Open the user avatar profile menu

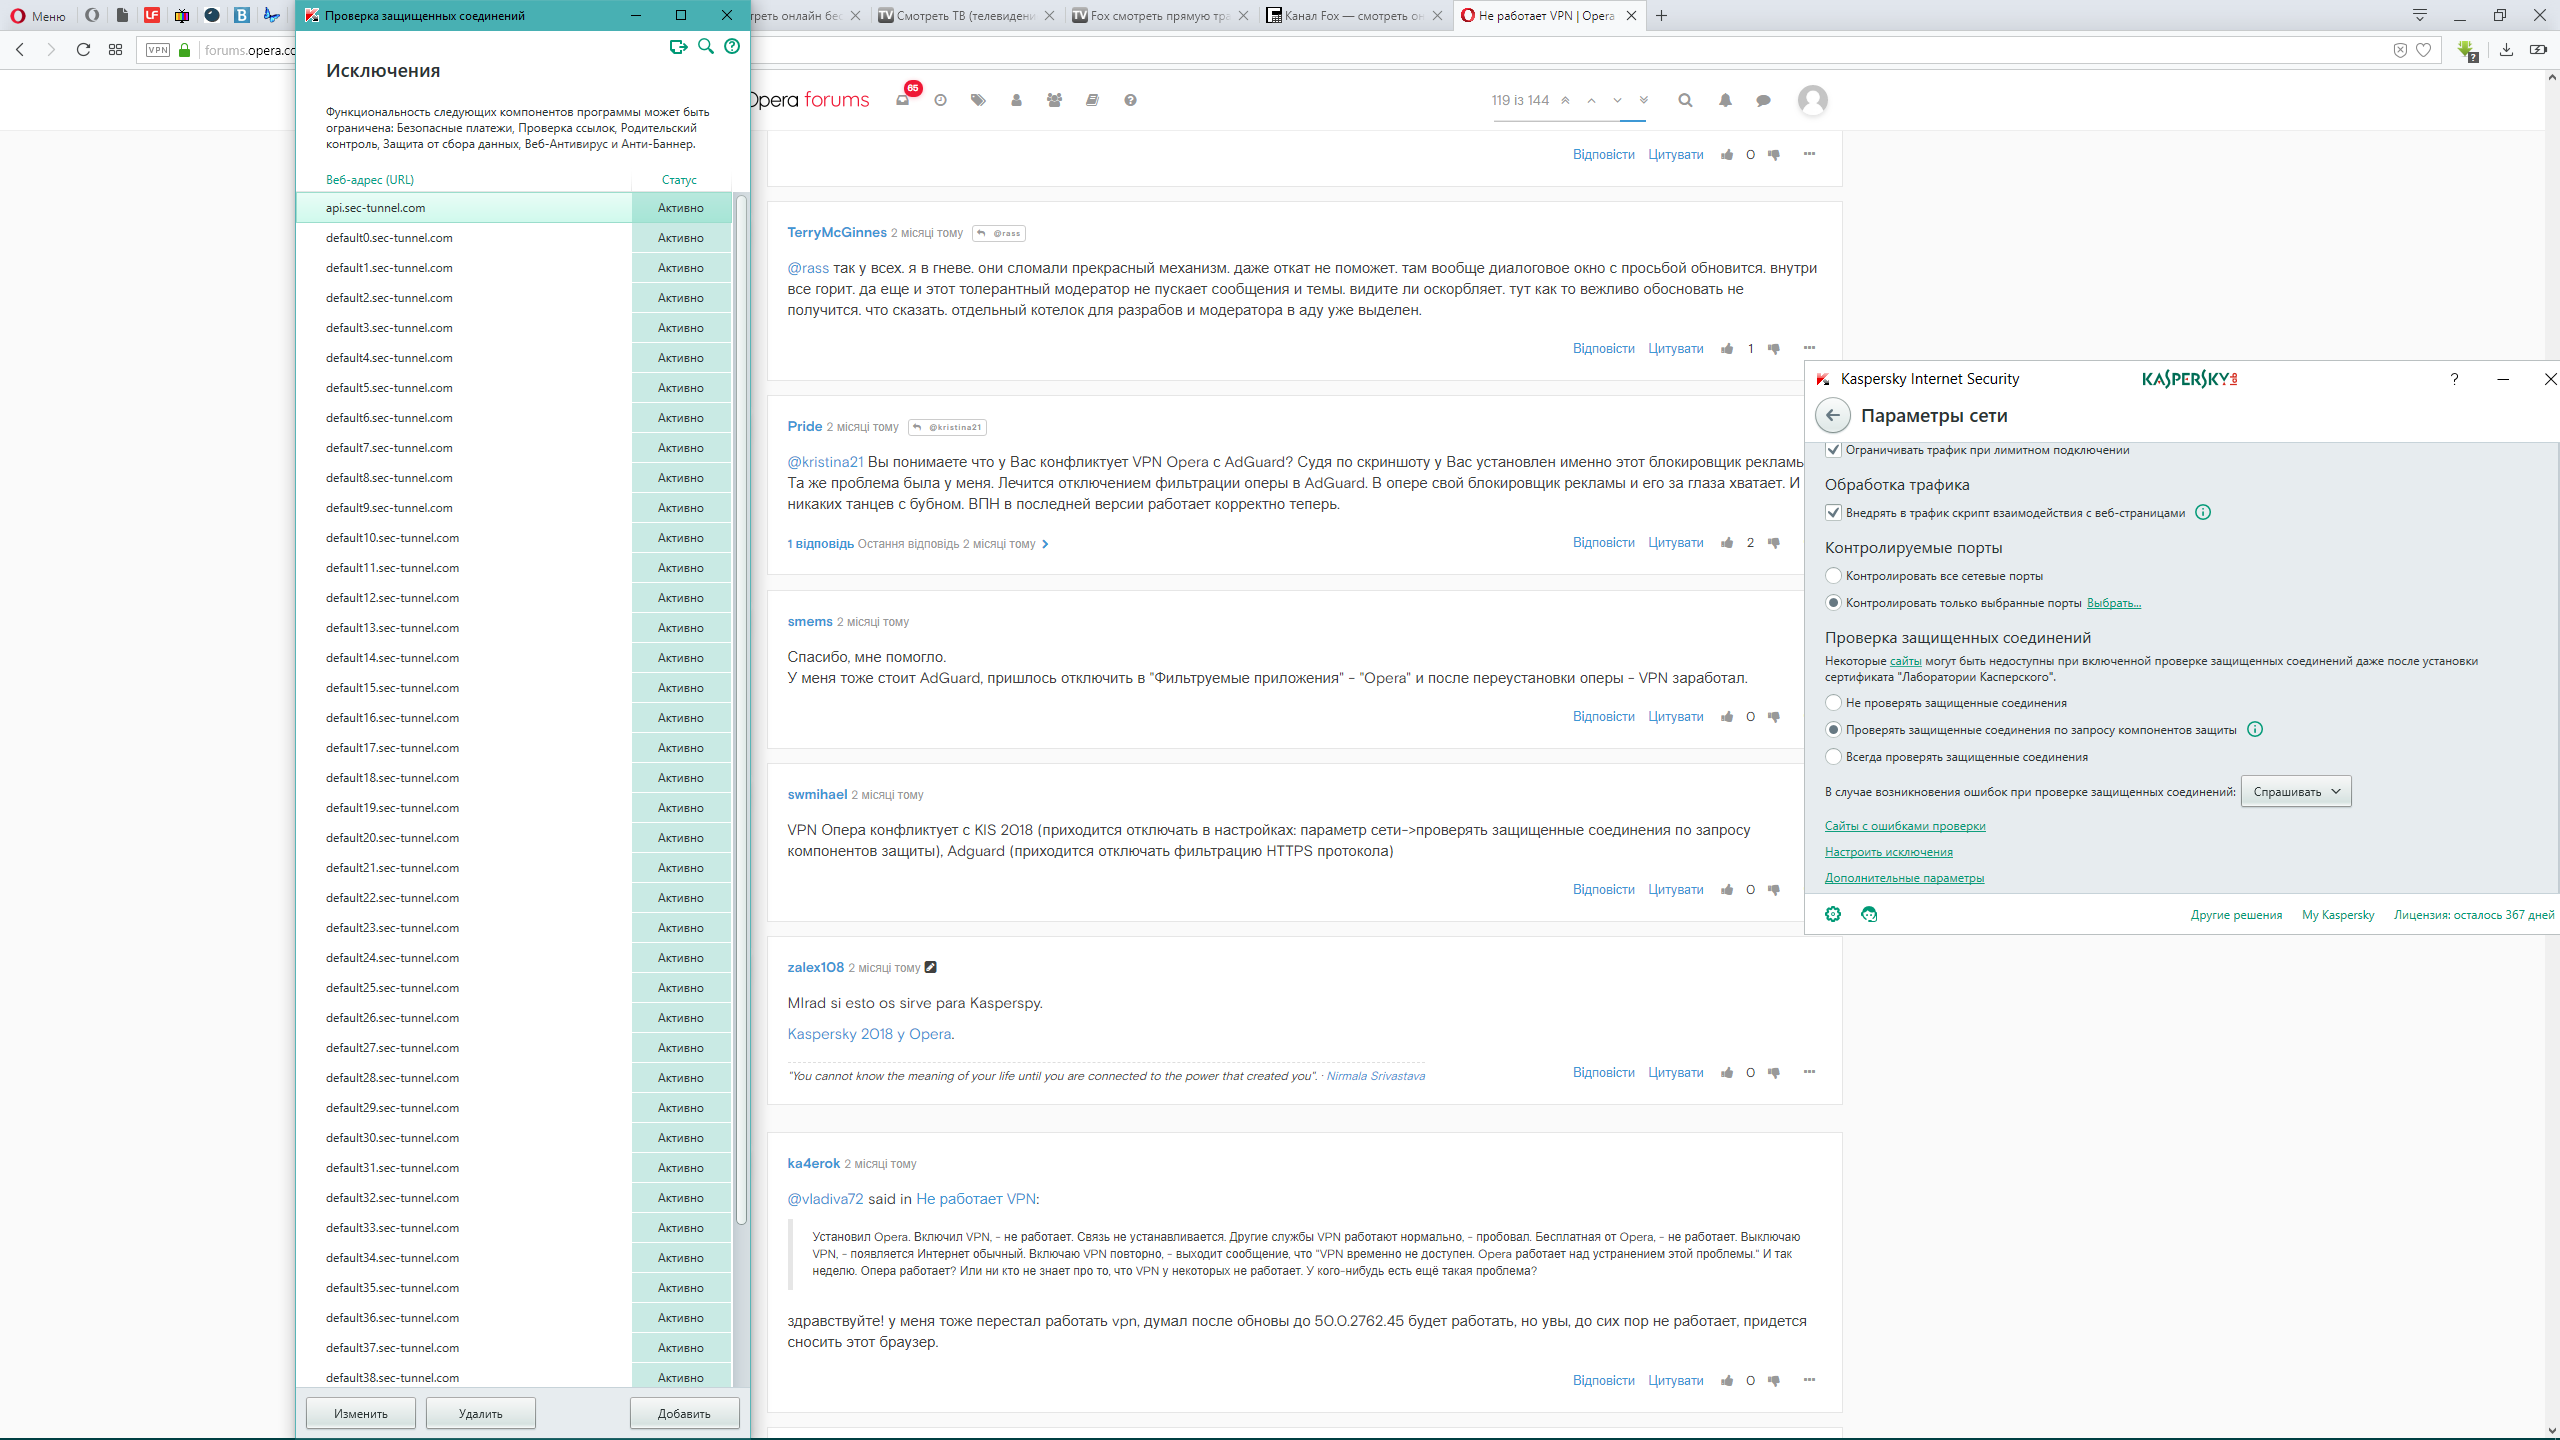tap(1812, 100)
